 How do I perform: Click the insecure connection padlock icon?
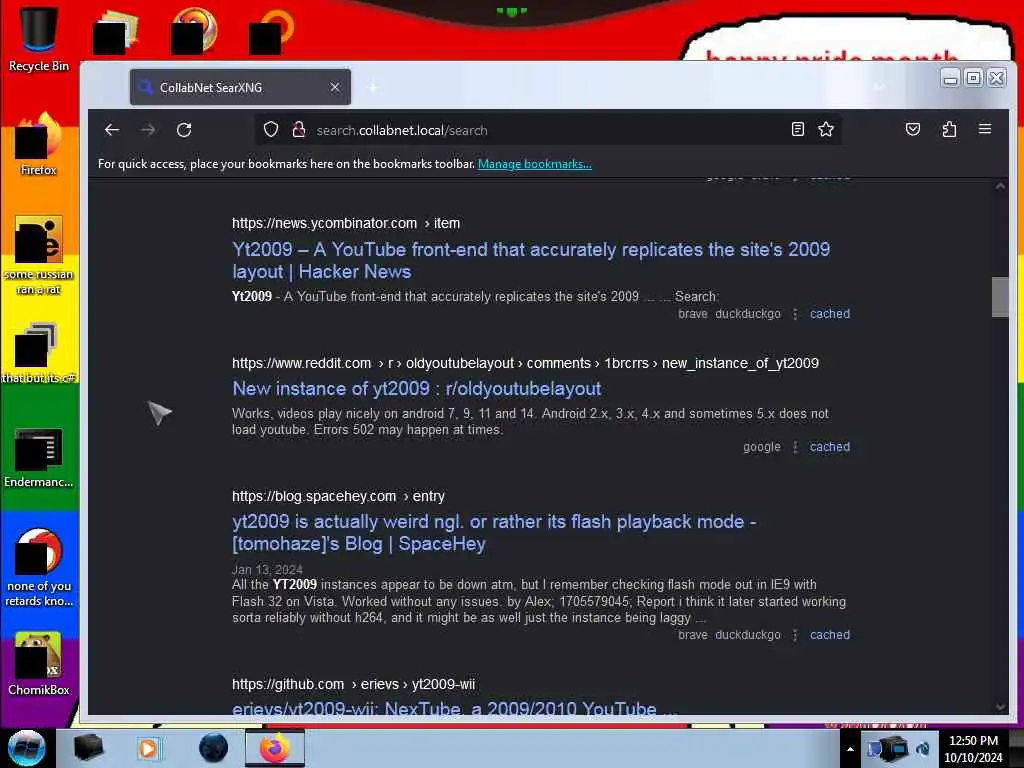298,129
